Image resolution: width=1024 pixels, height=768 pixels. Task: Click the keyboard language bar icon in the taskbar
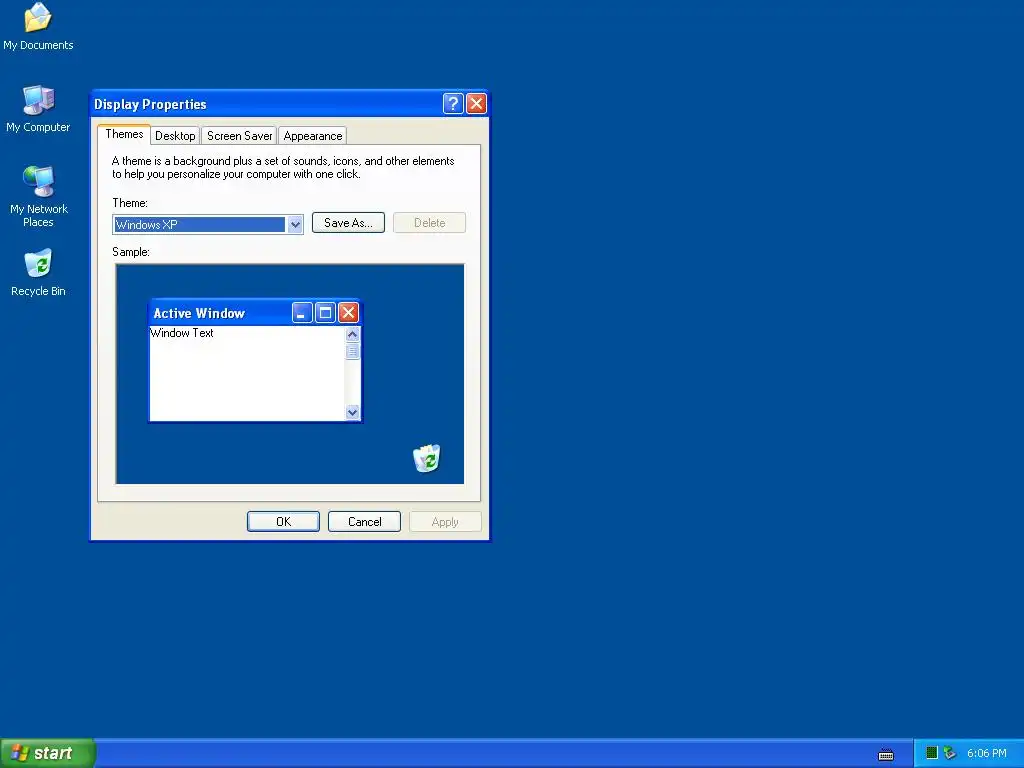tap(886, 754)
